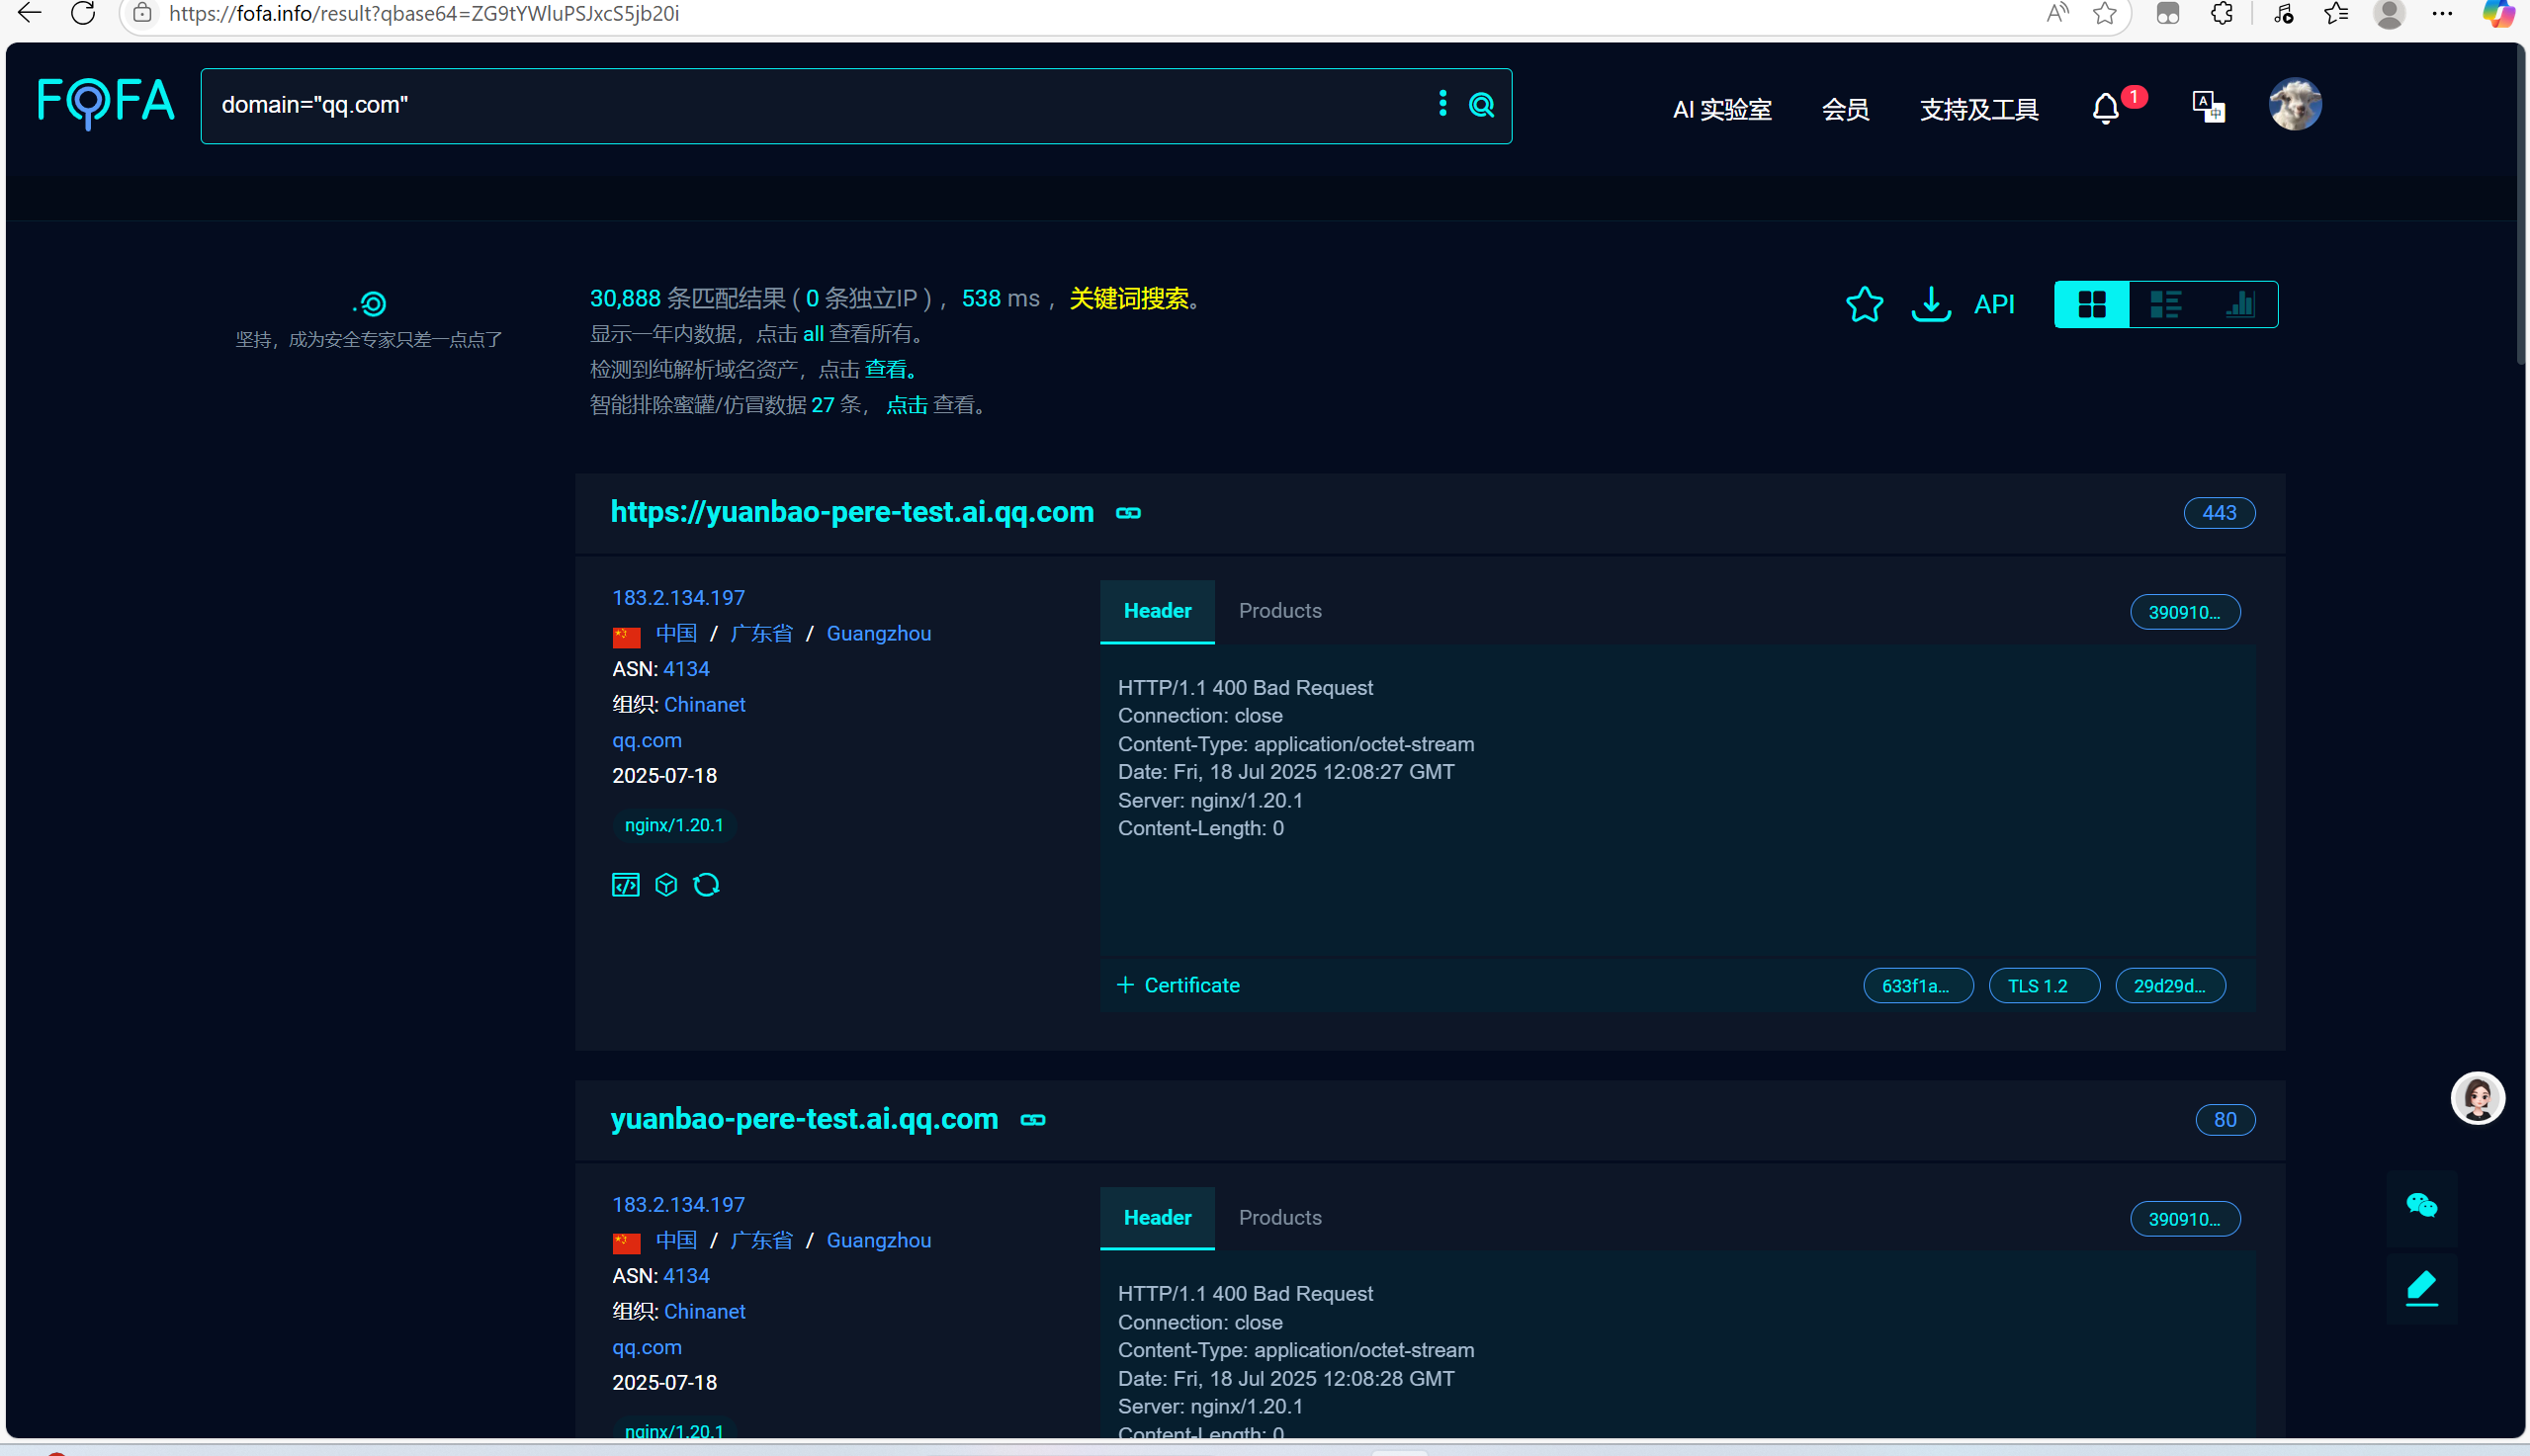The image size is (2530, 1456).
Task: Open the user avatar profile menu
Action: 2294,105
